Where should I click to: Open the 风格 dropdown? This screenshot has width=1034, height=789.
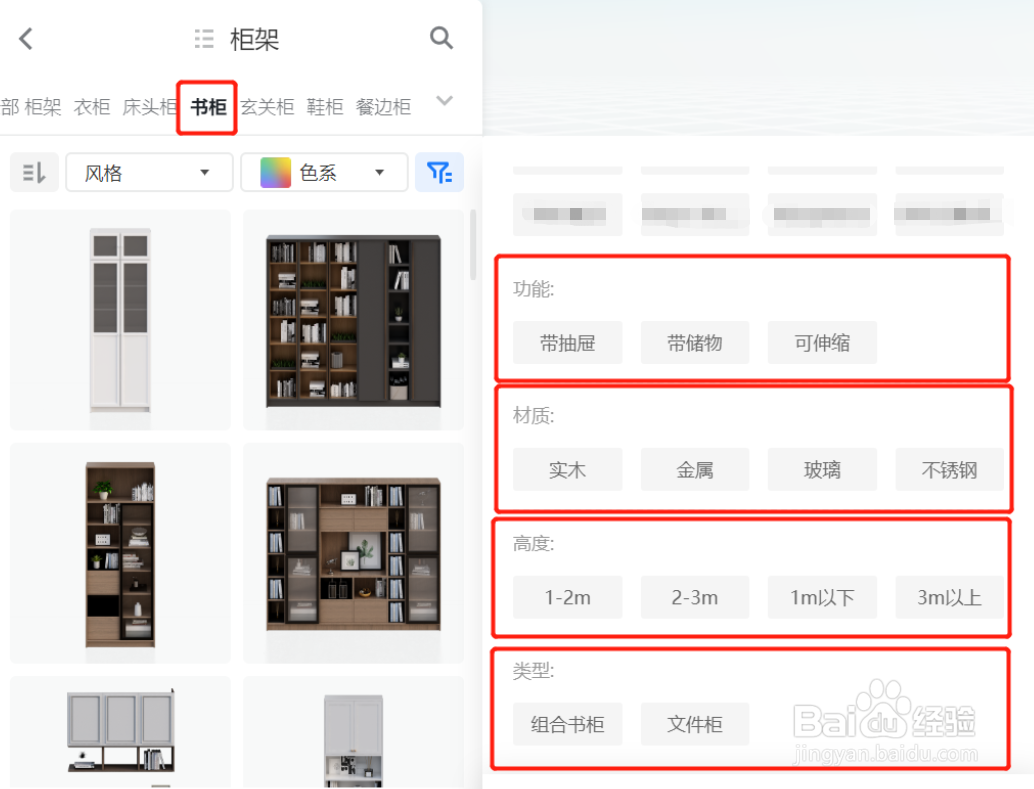coord(148,172)
